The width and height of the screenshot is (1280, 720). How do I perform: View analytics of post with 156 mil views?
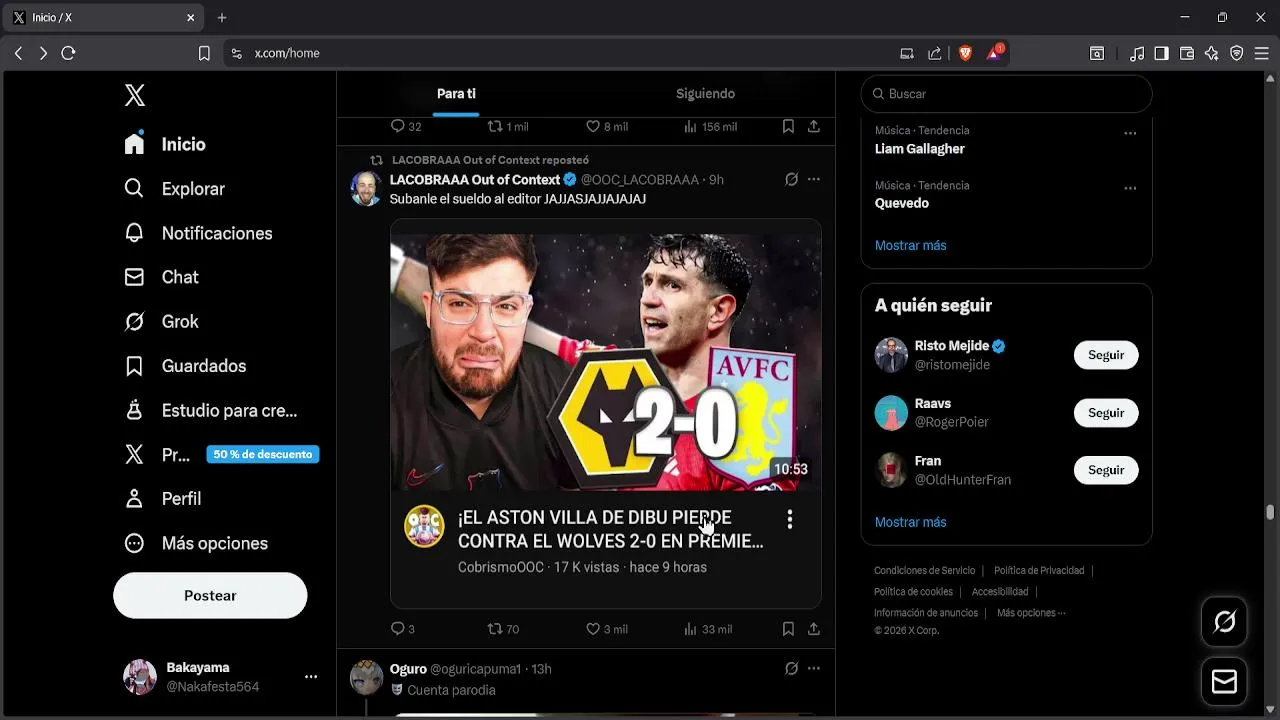(x=710, y=127)
